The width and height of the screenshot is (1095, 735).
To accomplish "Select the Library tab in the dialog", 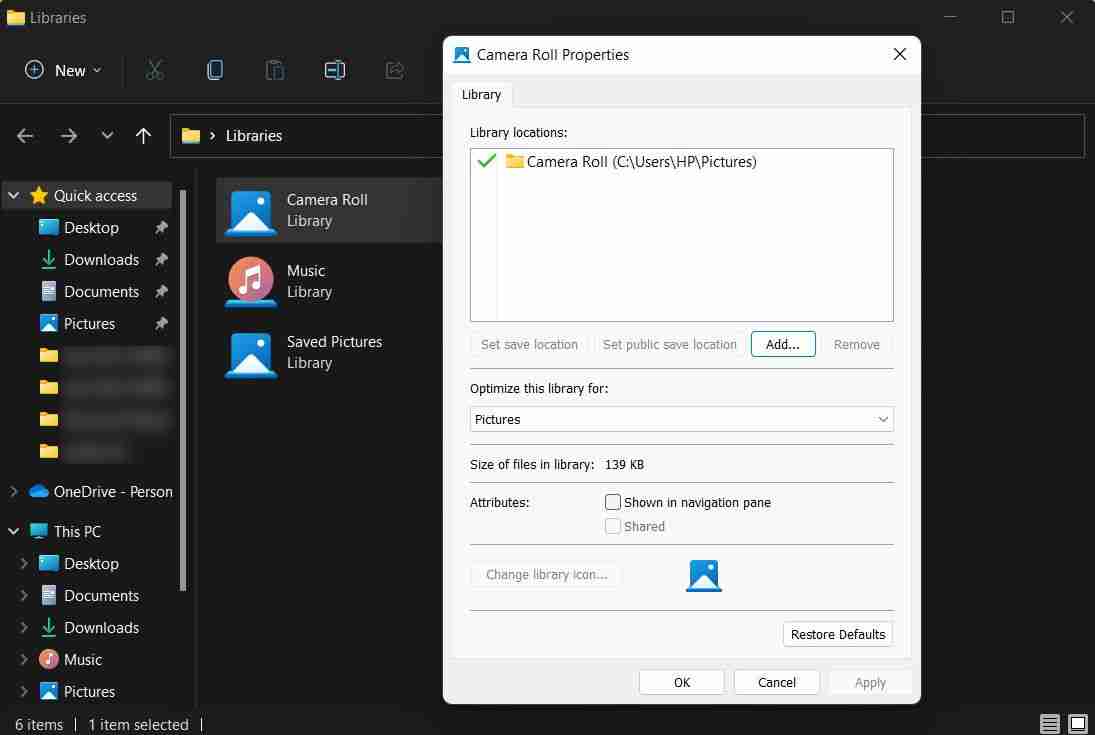I will coord(481,94).
